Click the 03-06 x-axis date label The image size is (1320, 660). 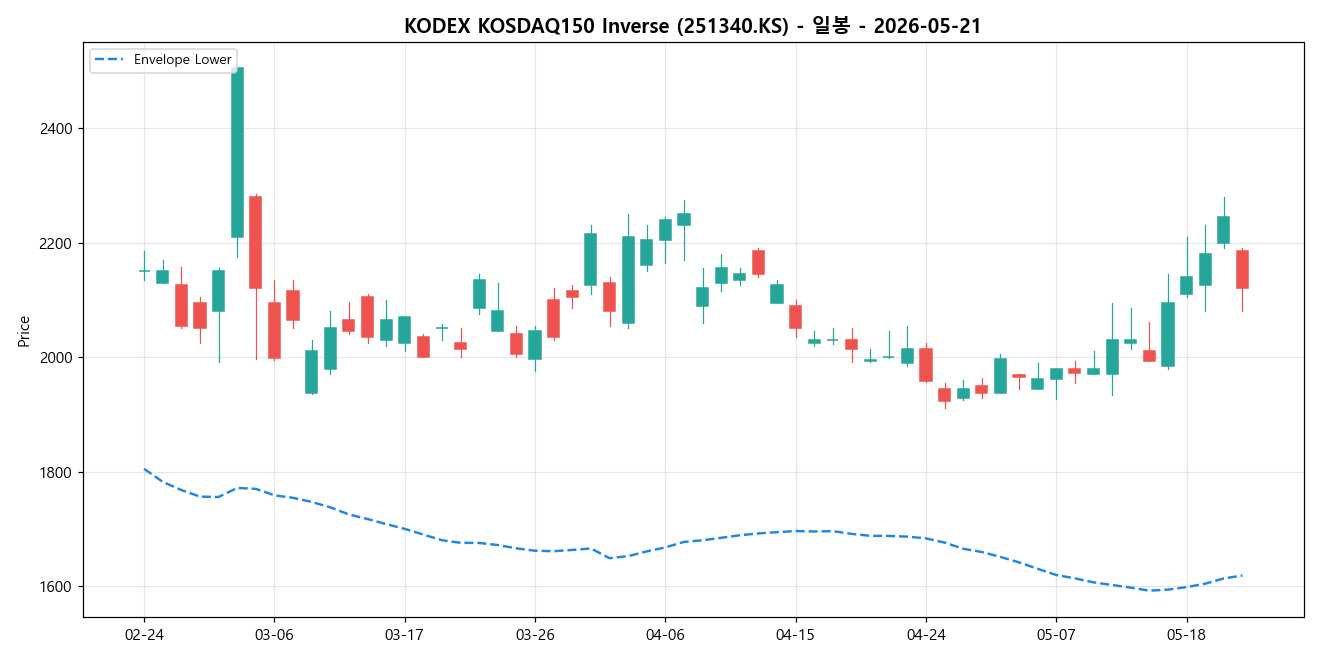pos(274,635)
